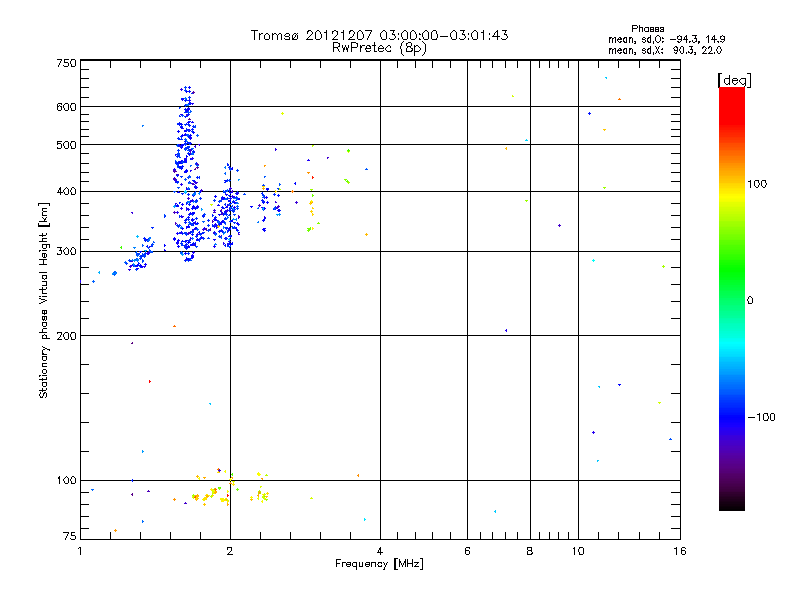The image size is (800, 600).
Task: Click the x-axis tick label "1"
Action: coord(80,551)
